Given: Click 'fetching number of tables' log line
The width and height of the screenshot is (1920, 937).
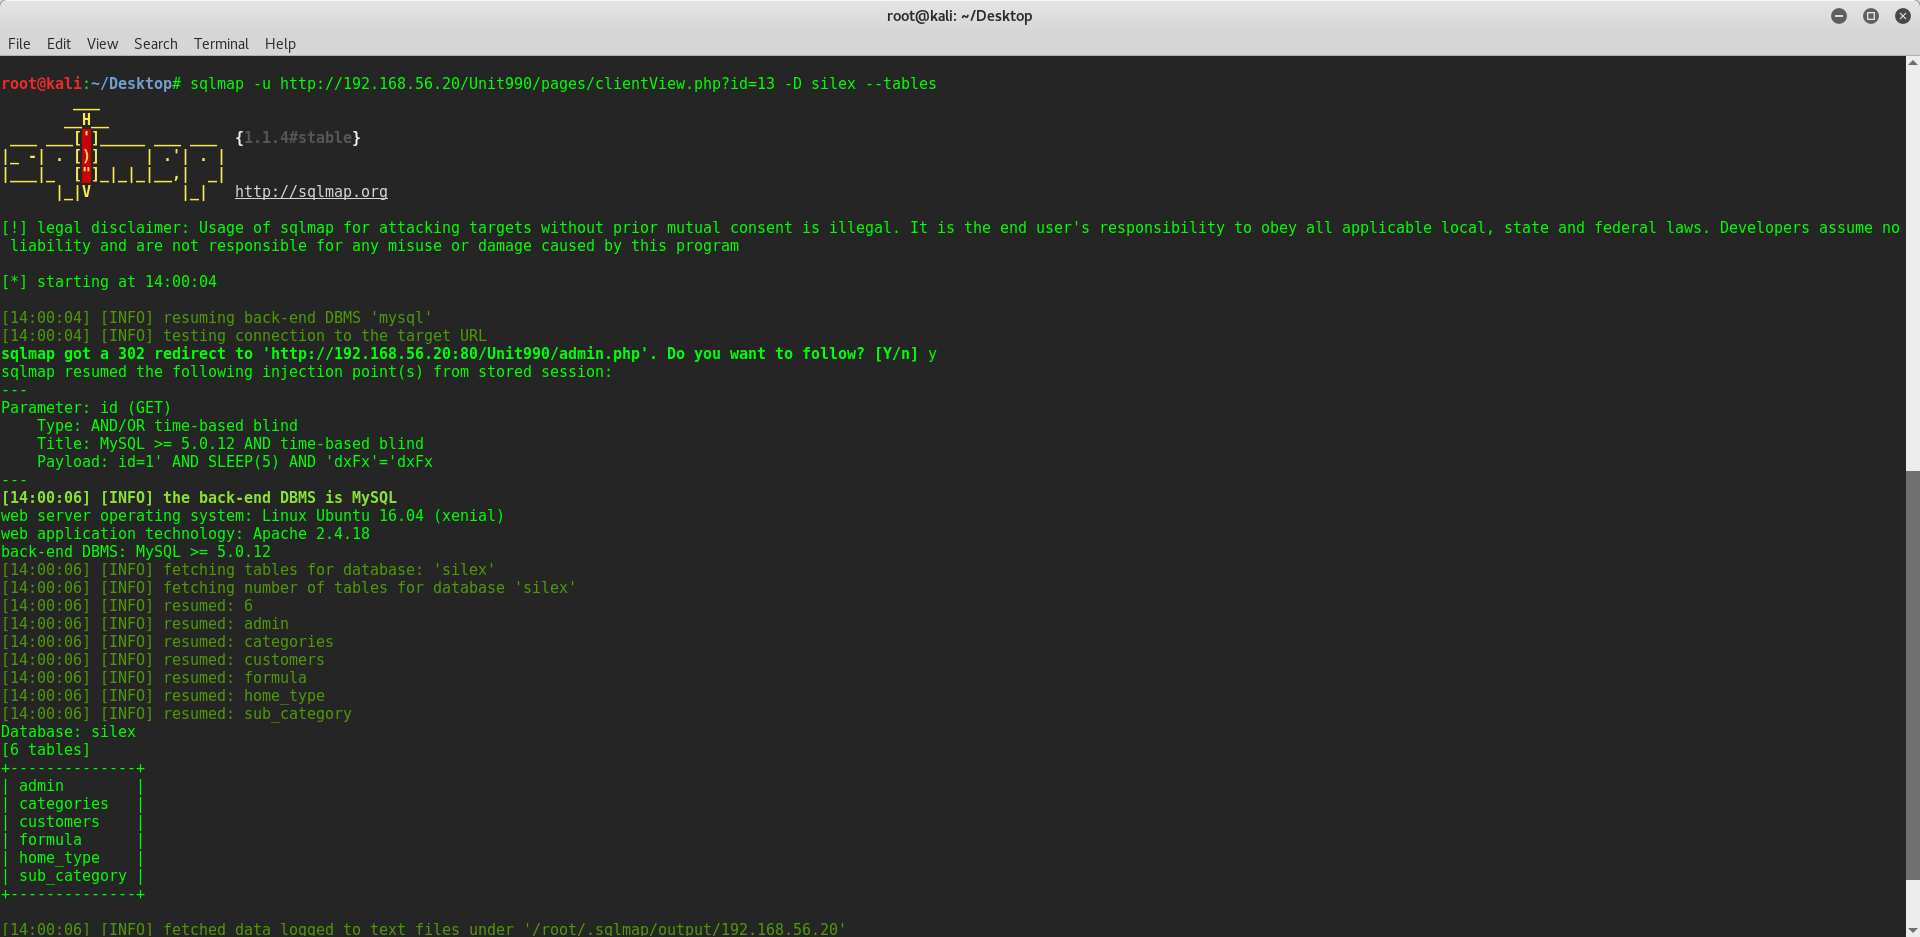Looking at the screenshot, I should 289,588.
